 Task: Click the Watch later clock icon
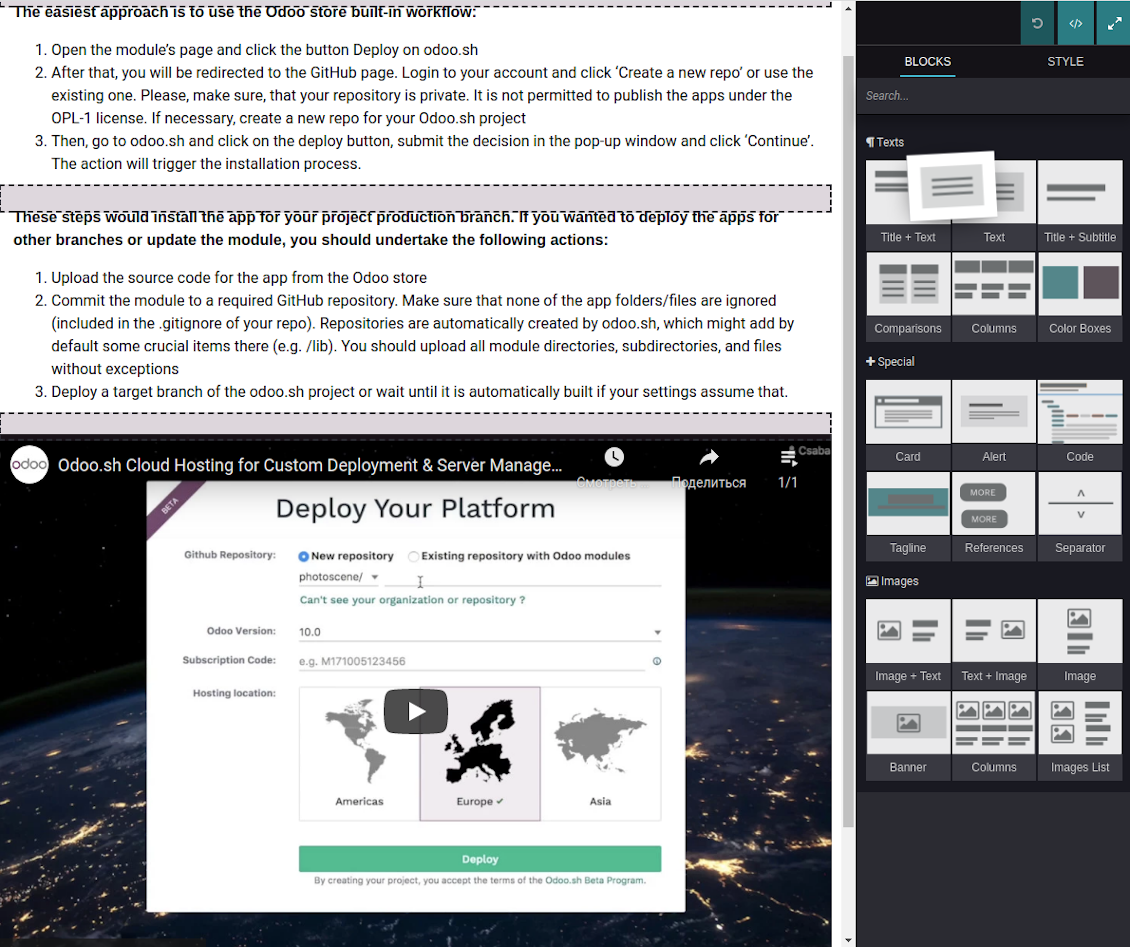pyautogui.click(x=613, y=457)
